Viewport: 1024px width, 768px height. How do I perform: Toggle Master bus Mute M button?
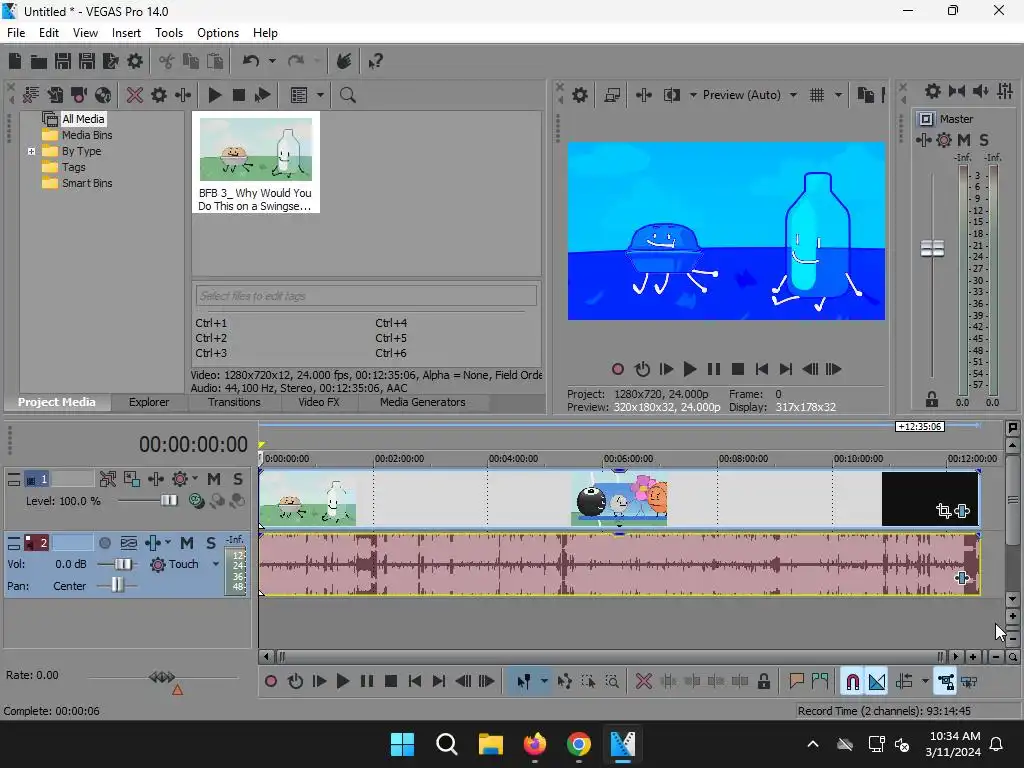pyautogui.click(x=964, y=140)
